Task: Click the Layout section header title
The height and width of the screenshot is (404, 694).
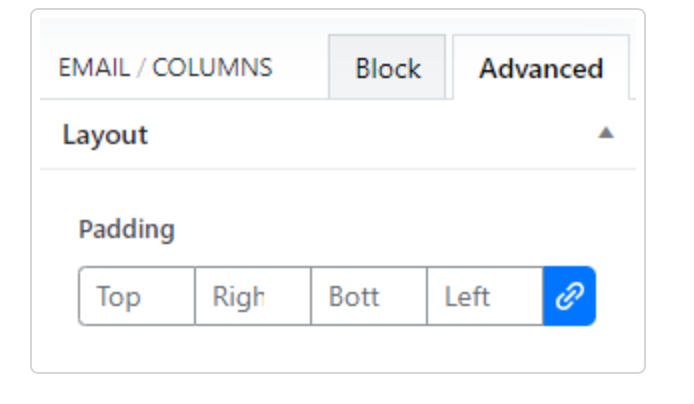Action: tap(105, 135)
